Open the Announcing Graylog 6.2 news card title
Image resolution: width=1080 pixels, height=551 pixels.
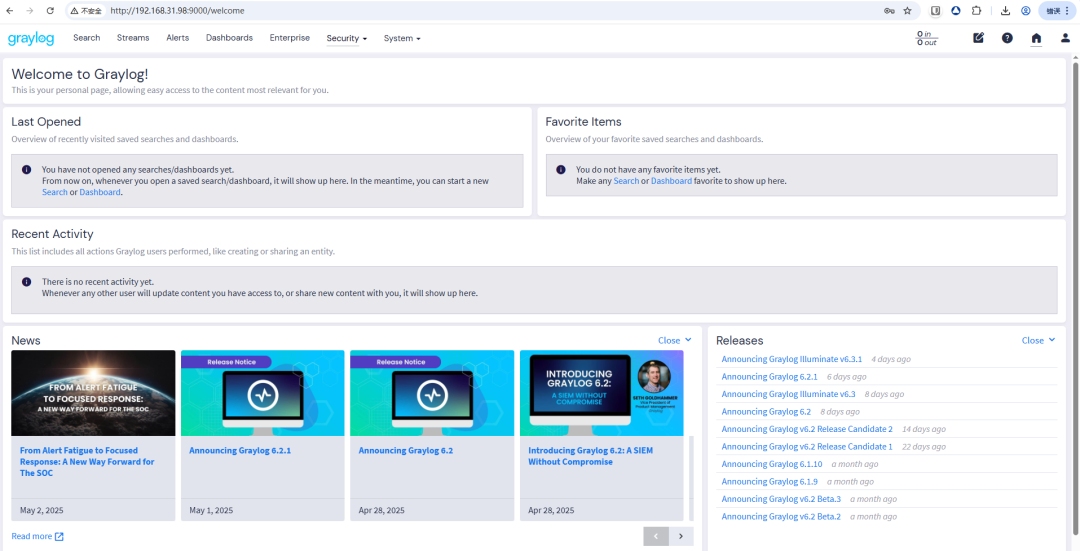coord(406,450)
